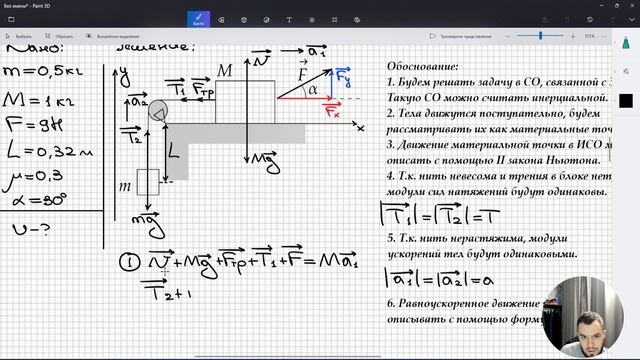Open the Stickers tool
640x360 pixels.
point(267,20)
